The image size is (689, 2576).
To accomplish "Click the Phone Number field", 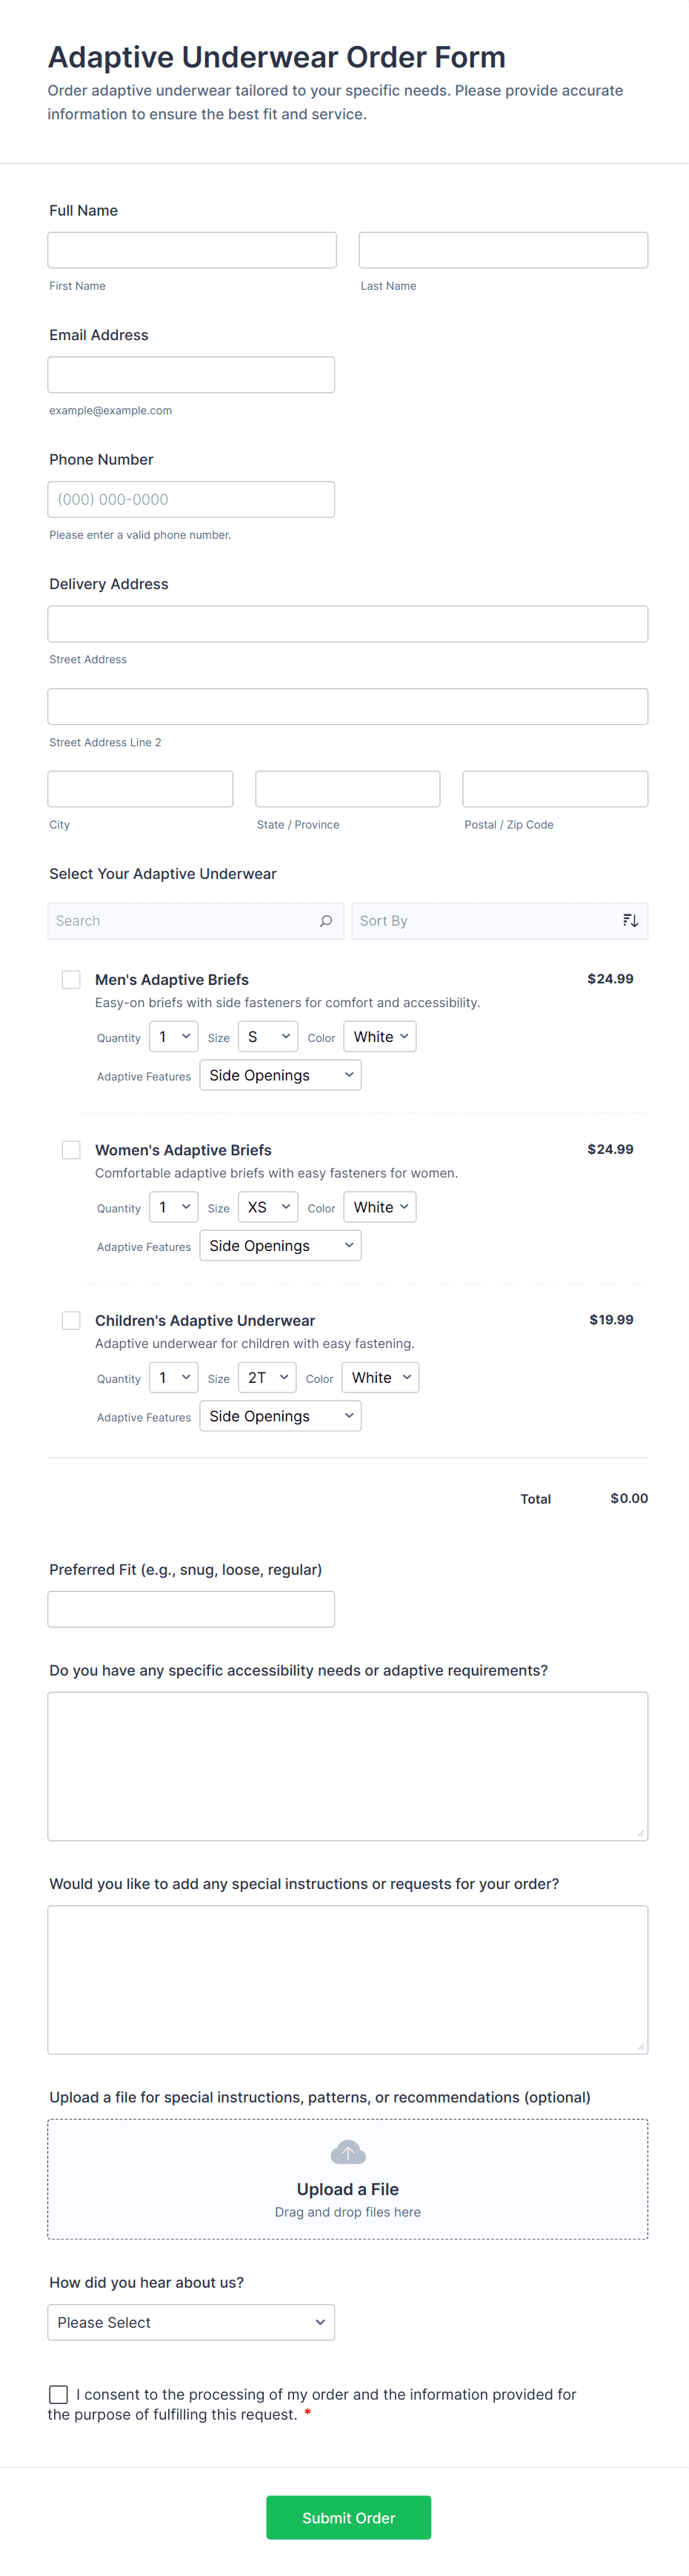I will 191,500.
